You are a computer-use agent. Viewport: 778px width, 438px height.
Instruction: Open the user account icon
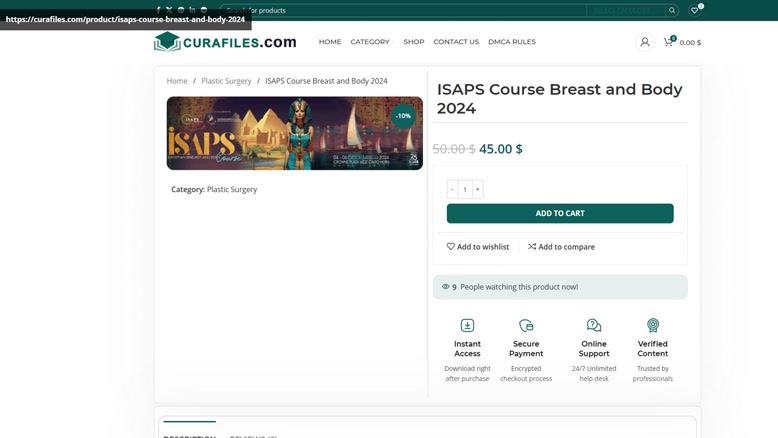[x=645, y=42]
